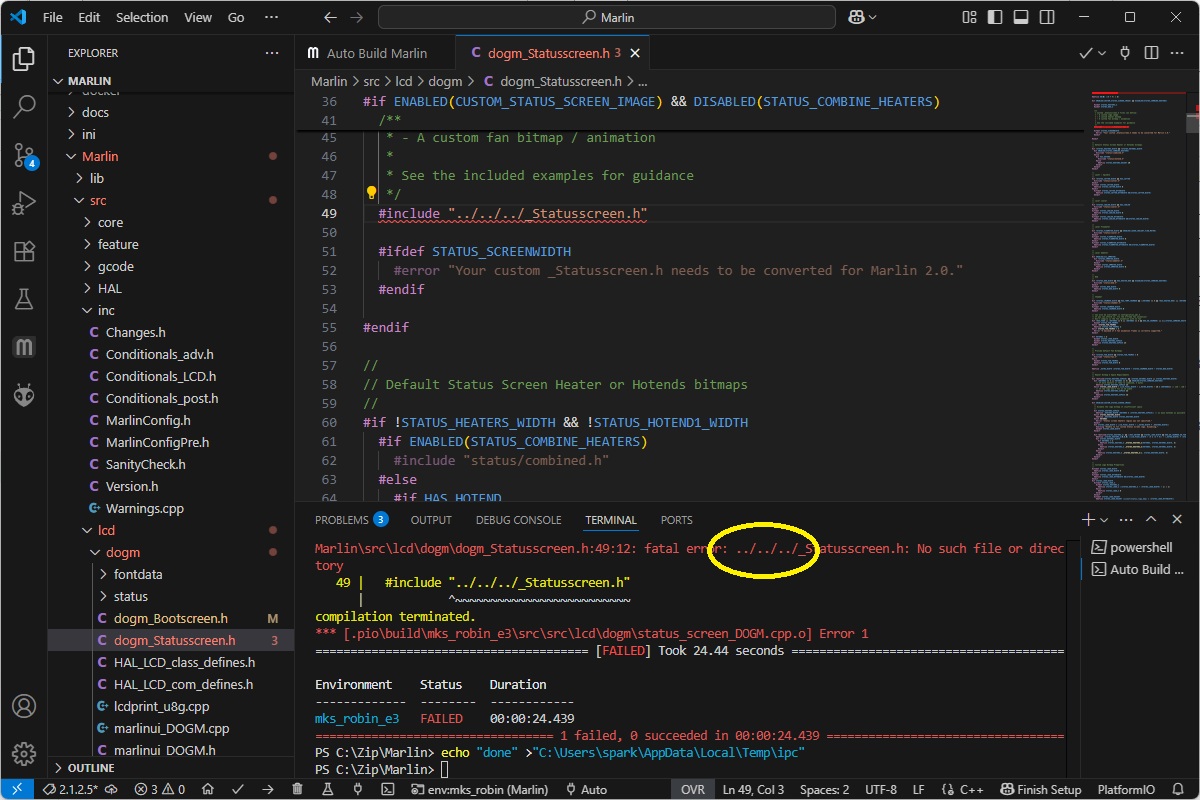The width and height of the screenshot is (1200, 800).
Task: Open the PlatformIO alien icon view
Action: [24, 395]
